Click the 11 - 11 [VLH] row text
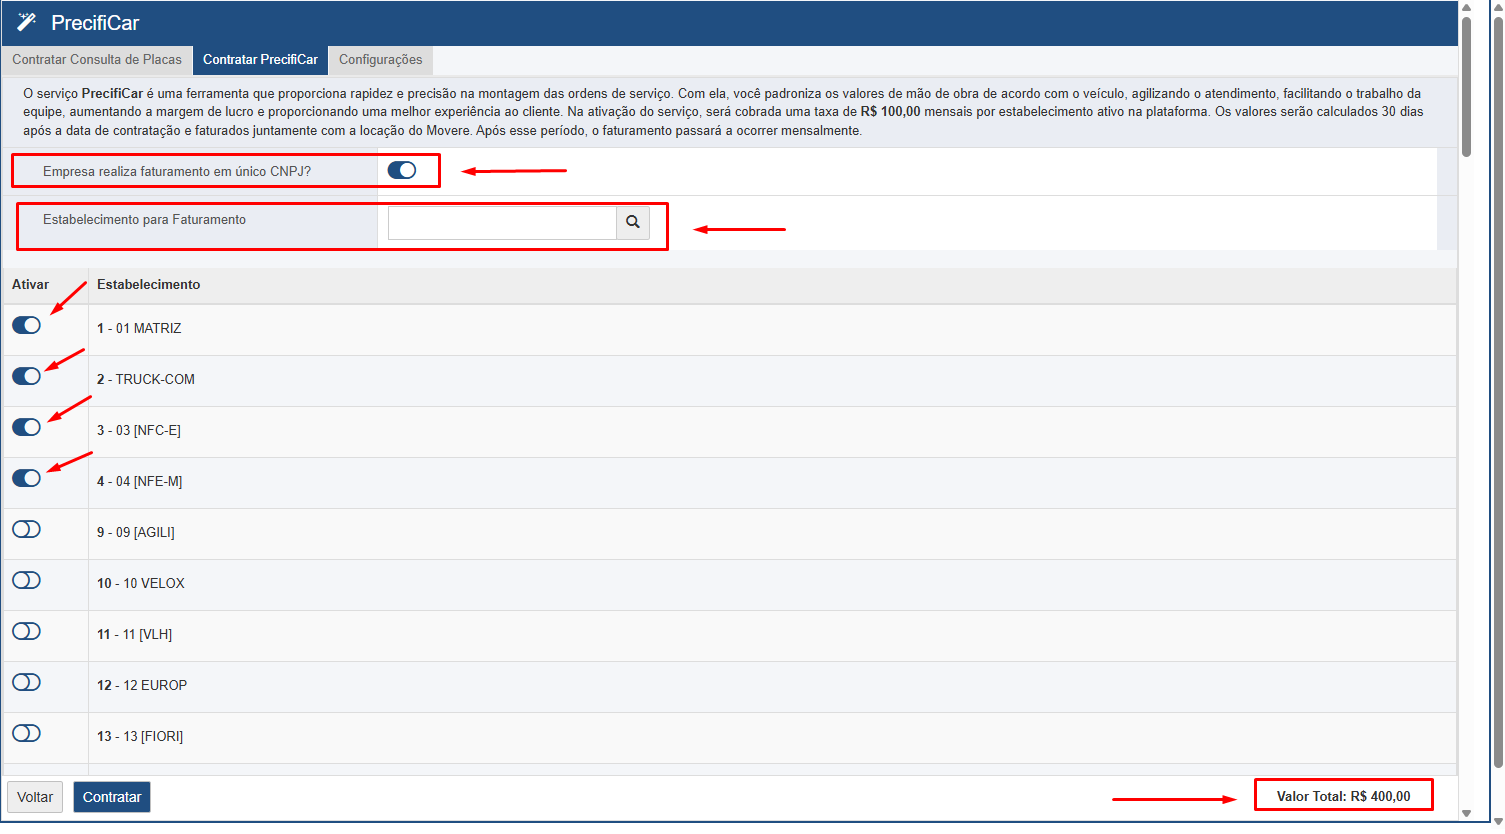 click(135, 634)
